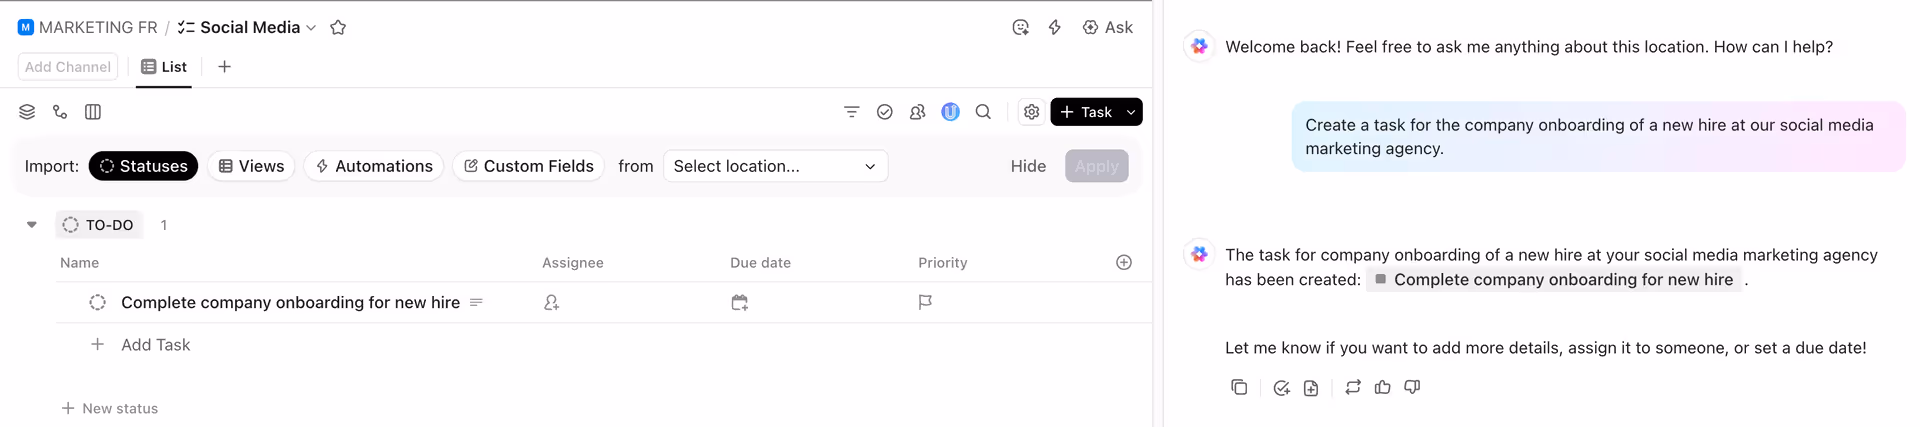
Task: Click the lightning bolt automations icon
Action: (x=1054, y=28)
